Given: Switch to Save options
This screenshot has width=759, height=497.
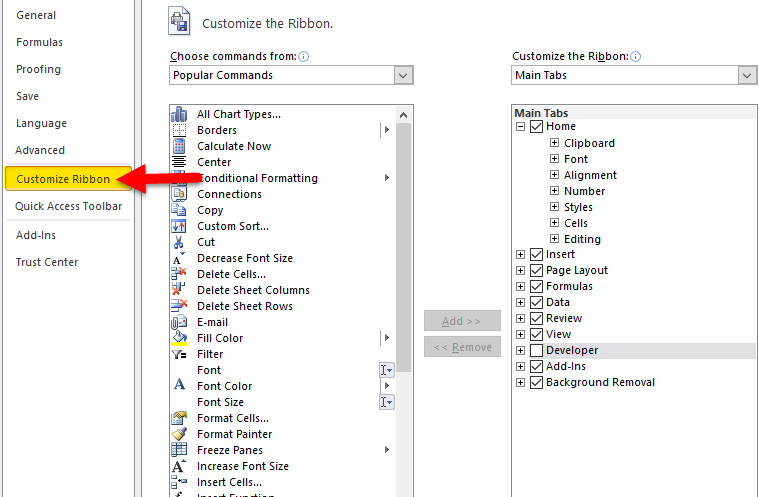Looking at the screenshot, I should pyautogui.click(x=27, y=96).
